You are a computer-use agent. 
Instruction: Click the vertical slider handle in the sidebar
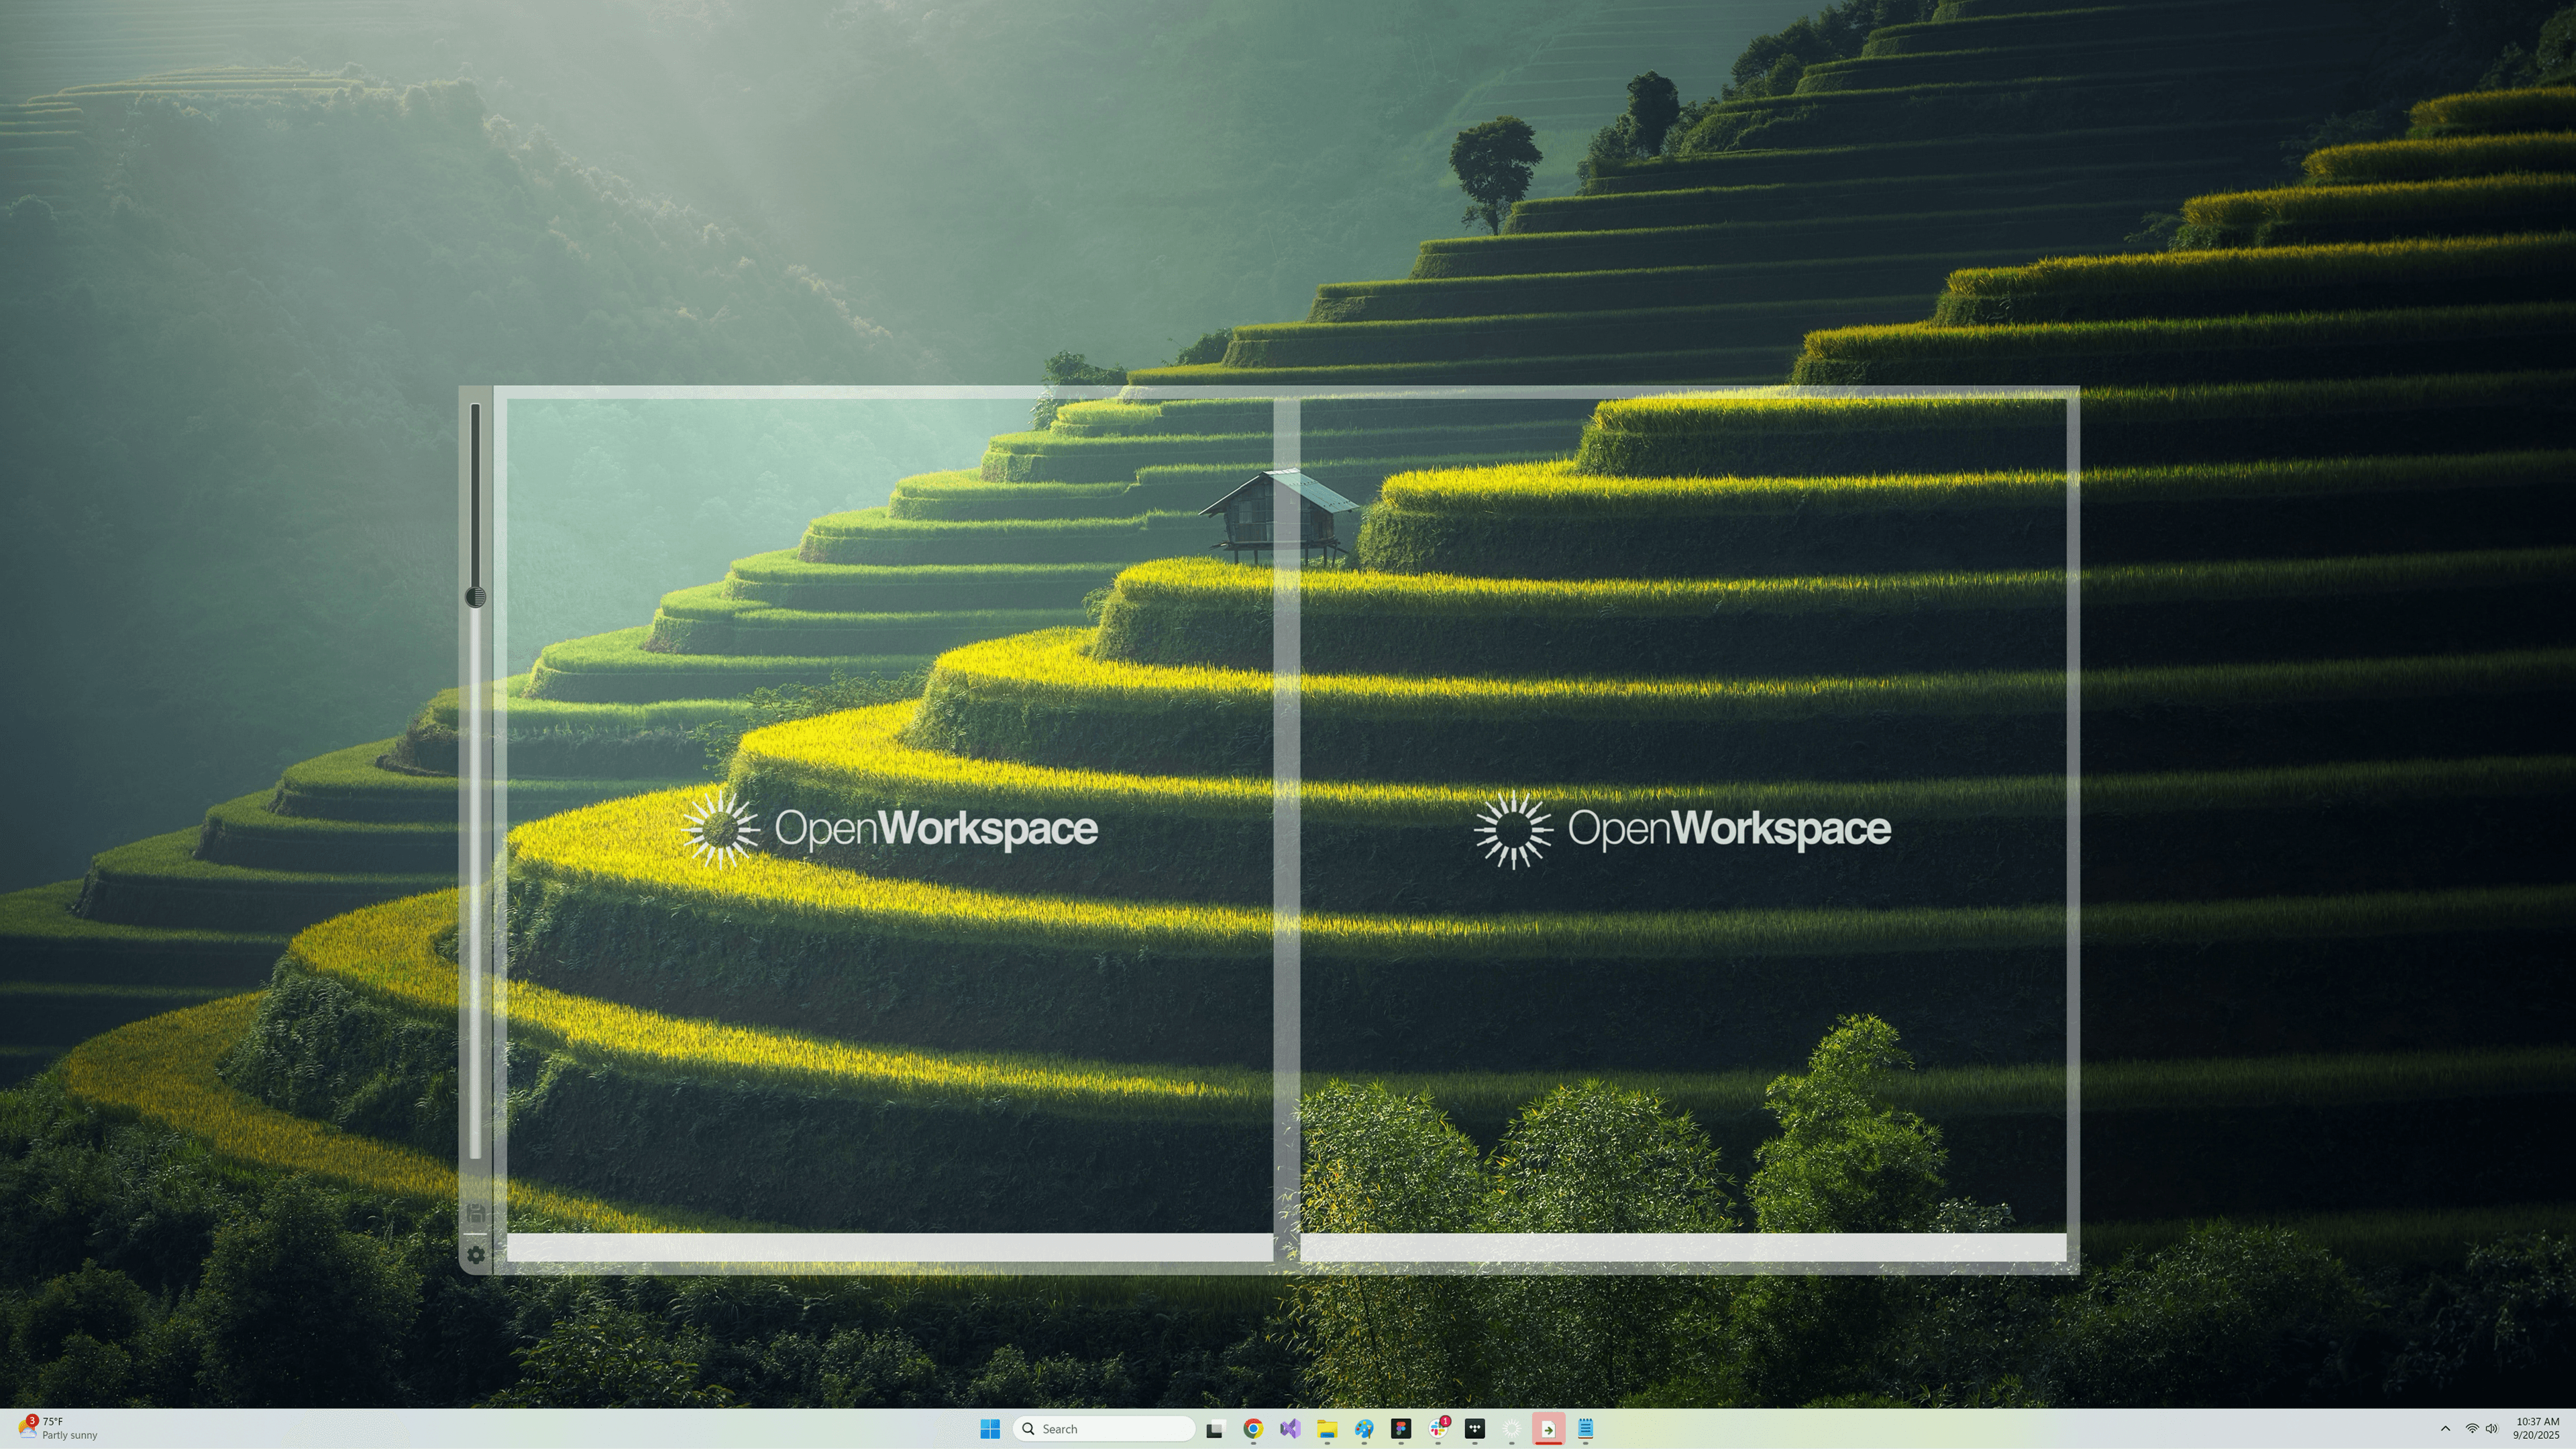click(476, 595)
